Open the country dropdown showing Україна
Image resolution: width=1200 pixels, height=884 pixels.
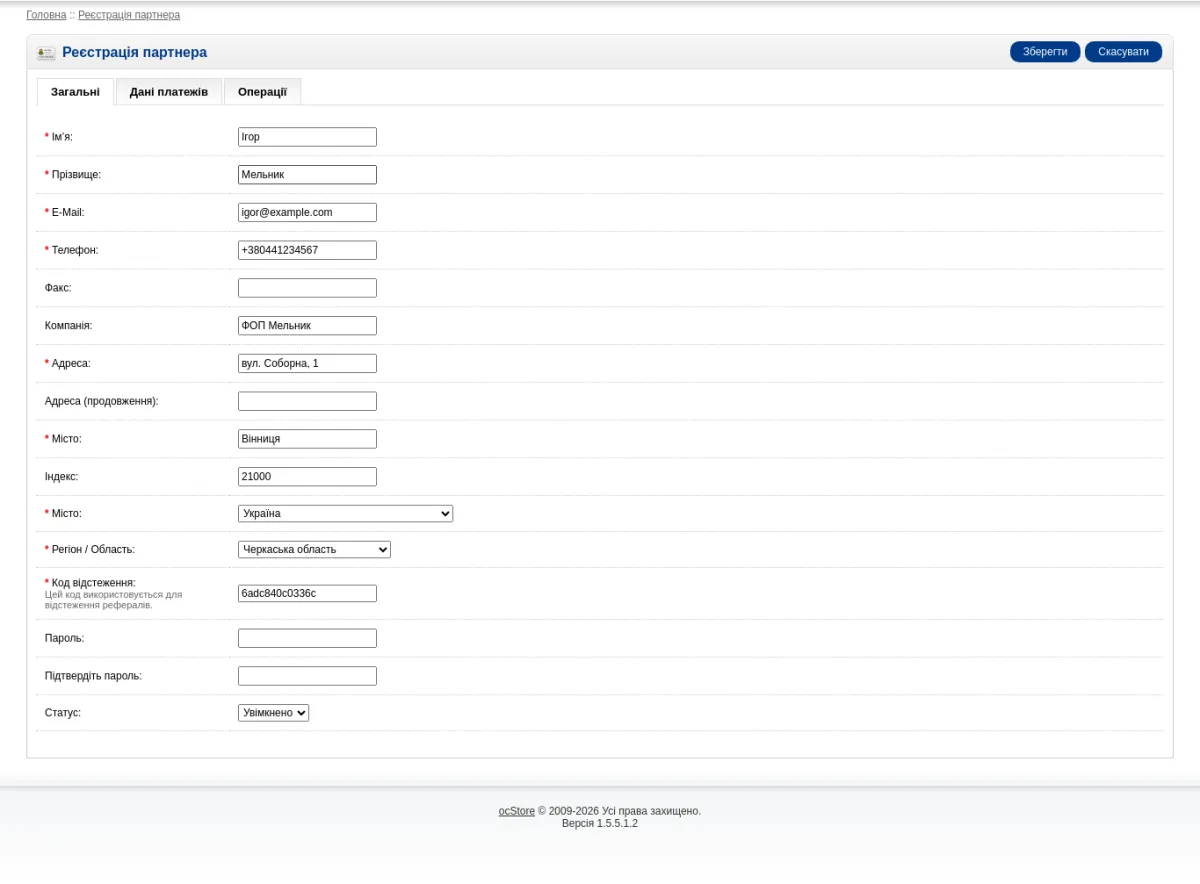coord(345,514)
